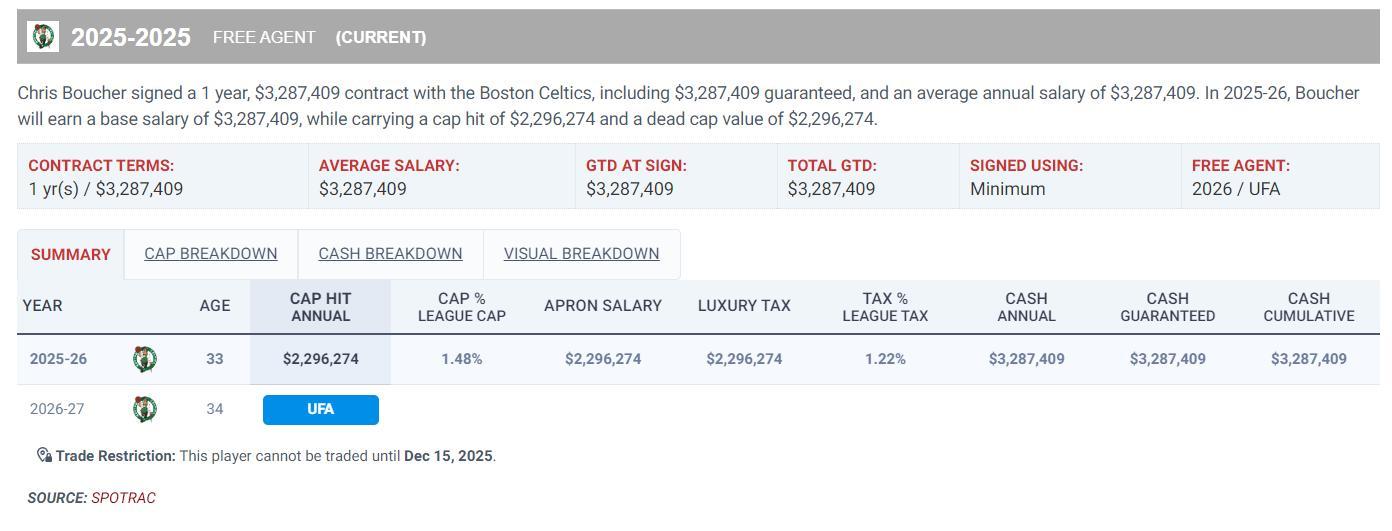The height and width of the screenshot is (531, 1392).
Task: Open the Cash Breakdown tab
Action: point(390,254)
